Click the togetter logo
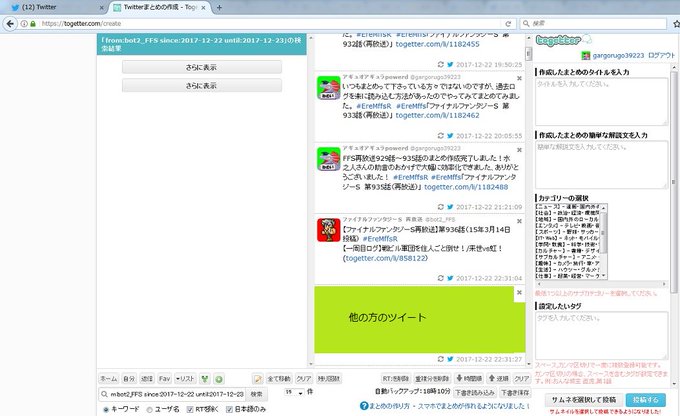Image resolution: width=680 pixels, height=416 pixels. click(x=563, y=40)
